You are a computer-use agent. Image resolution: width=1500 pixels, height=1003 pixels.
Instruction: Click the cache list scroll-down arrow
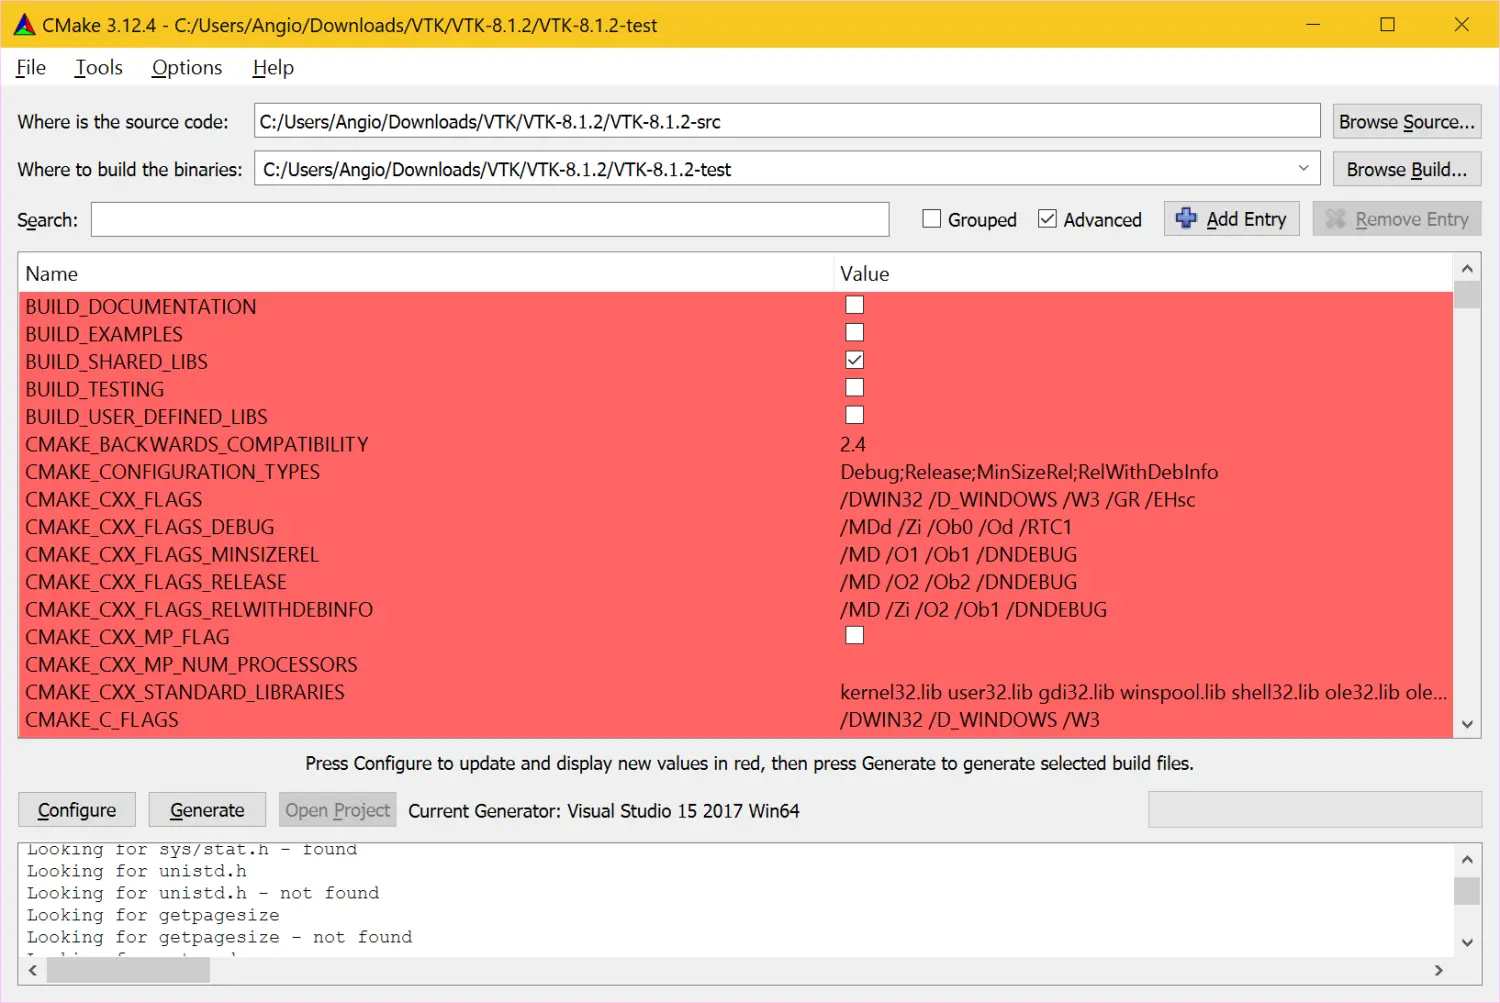(x=1467, y=724)
